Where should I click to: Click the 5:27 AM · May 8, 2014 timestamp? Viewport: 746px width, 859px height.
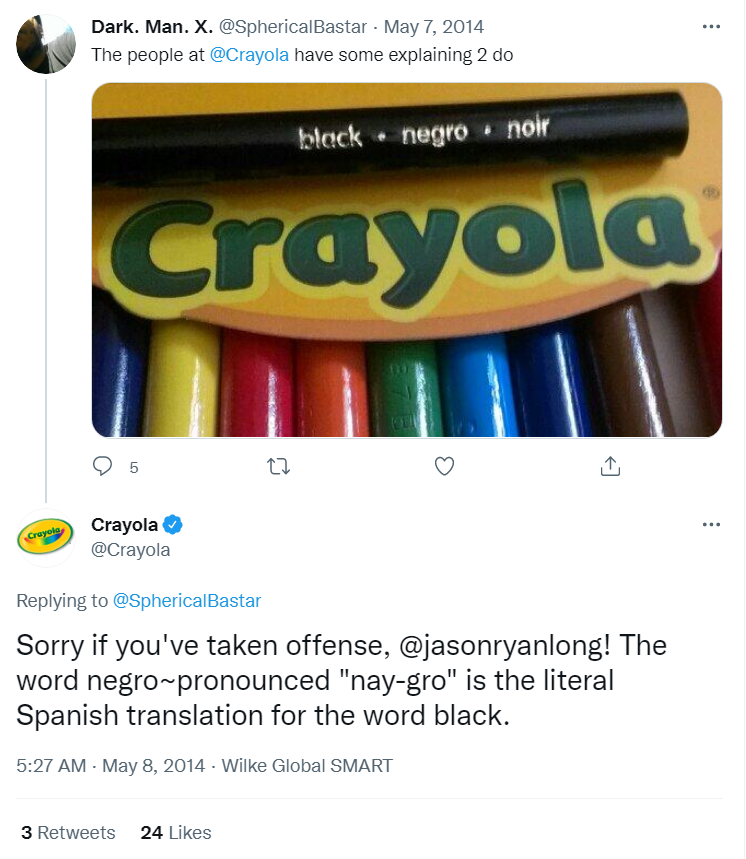tap(110, 766)
